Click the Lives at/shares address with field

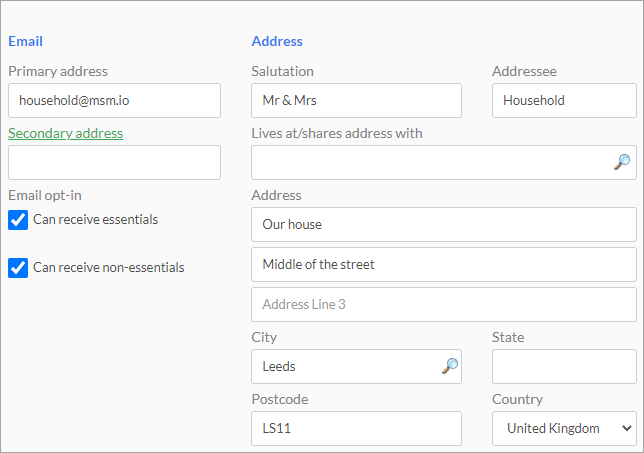click(x=444, y=162)
